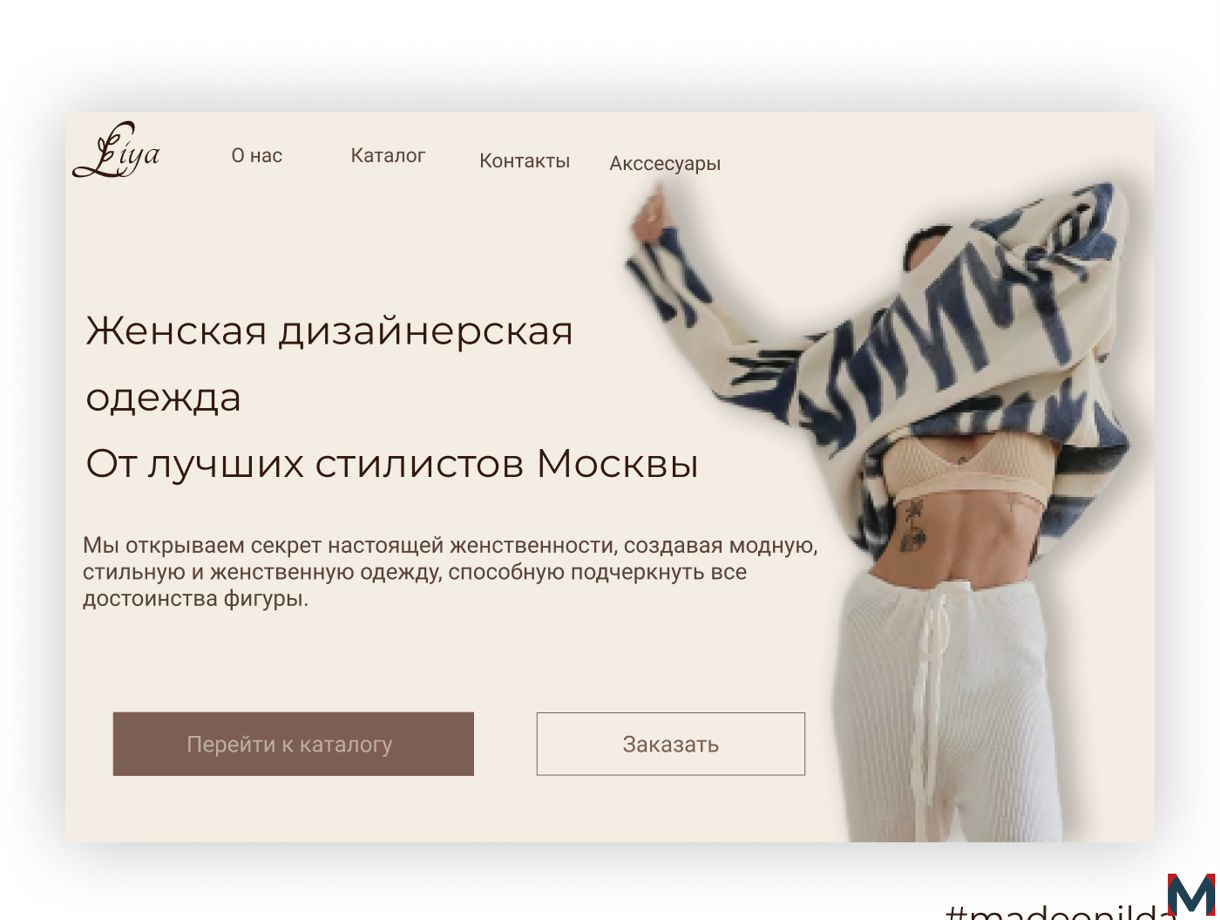
Task: Click the outlined Заказать button
Action: [670, 744]
